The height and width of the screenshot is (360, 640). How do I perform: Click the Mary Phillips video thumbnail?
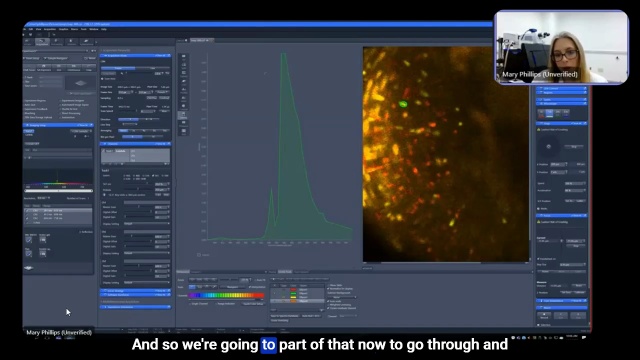pyautogui.click(x=561, y=47)
